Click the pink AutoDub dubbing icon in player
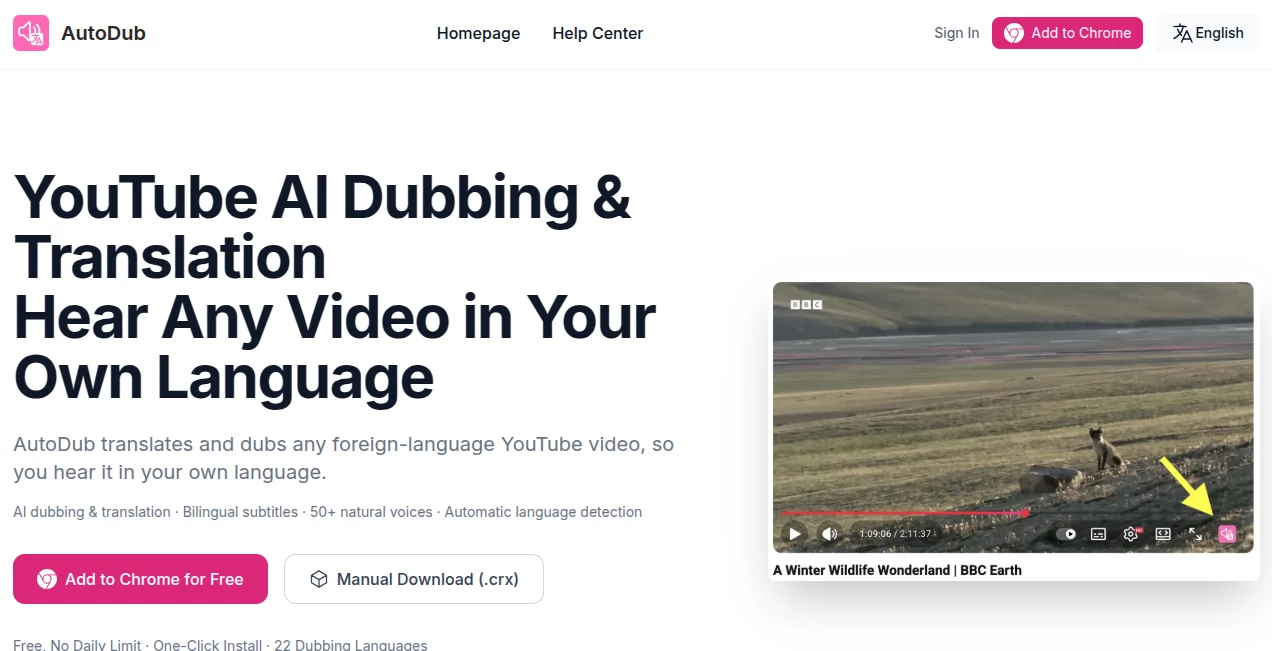This screenshot has width=1272, height=651. click(1227, 534)
